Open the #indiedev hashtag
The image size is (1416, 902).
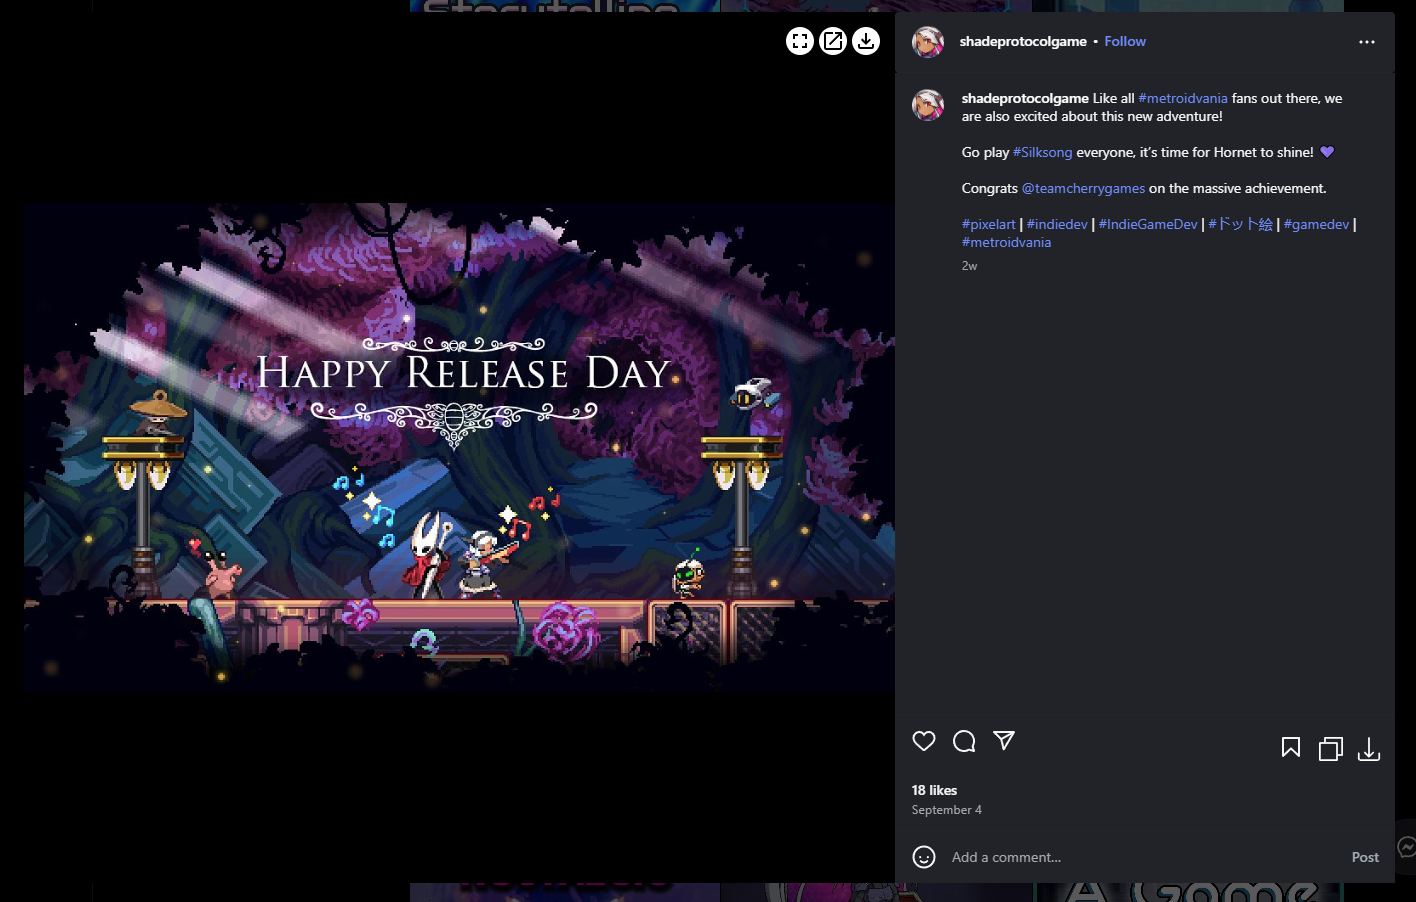click(1057, 224)
